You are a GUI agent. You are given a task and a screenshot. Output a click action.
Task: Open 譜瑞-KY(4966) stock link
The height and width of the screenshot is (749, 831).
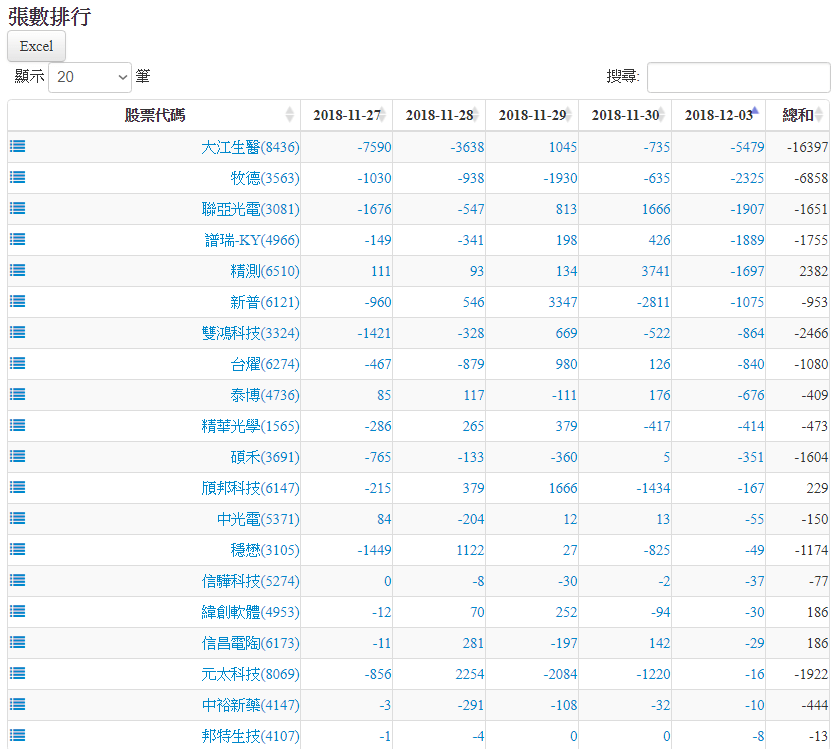pos(251,240)
